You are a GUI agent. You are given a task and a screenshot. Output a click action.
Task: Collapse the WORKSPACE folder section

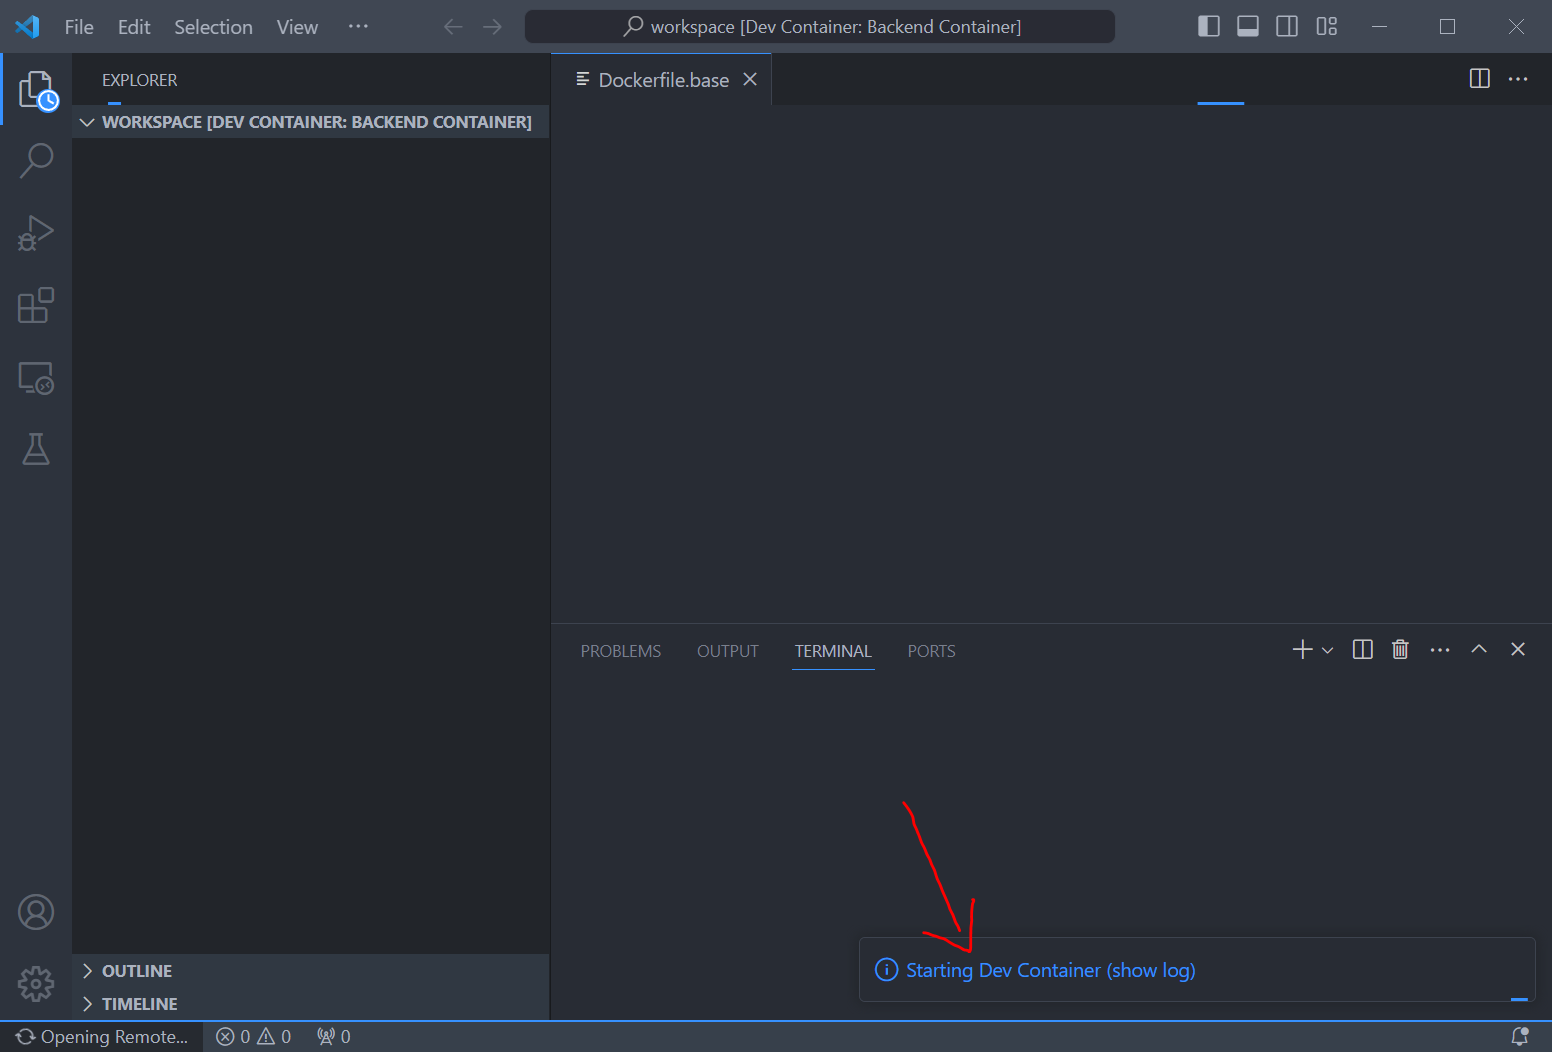[x=310, y=122]
